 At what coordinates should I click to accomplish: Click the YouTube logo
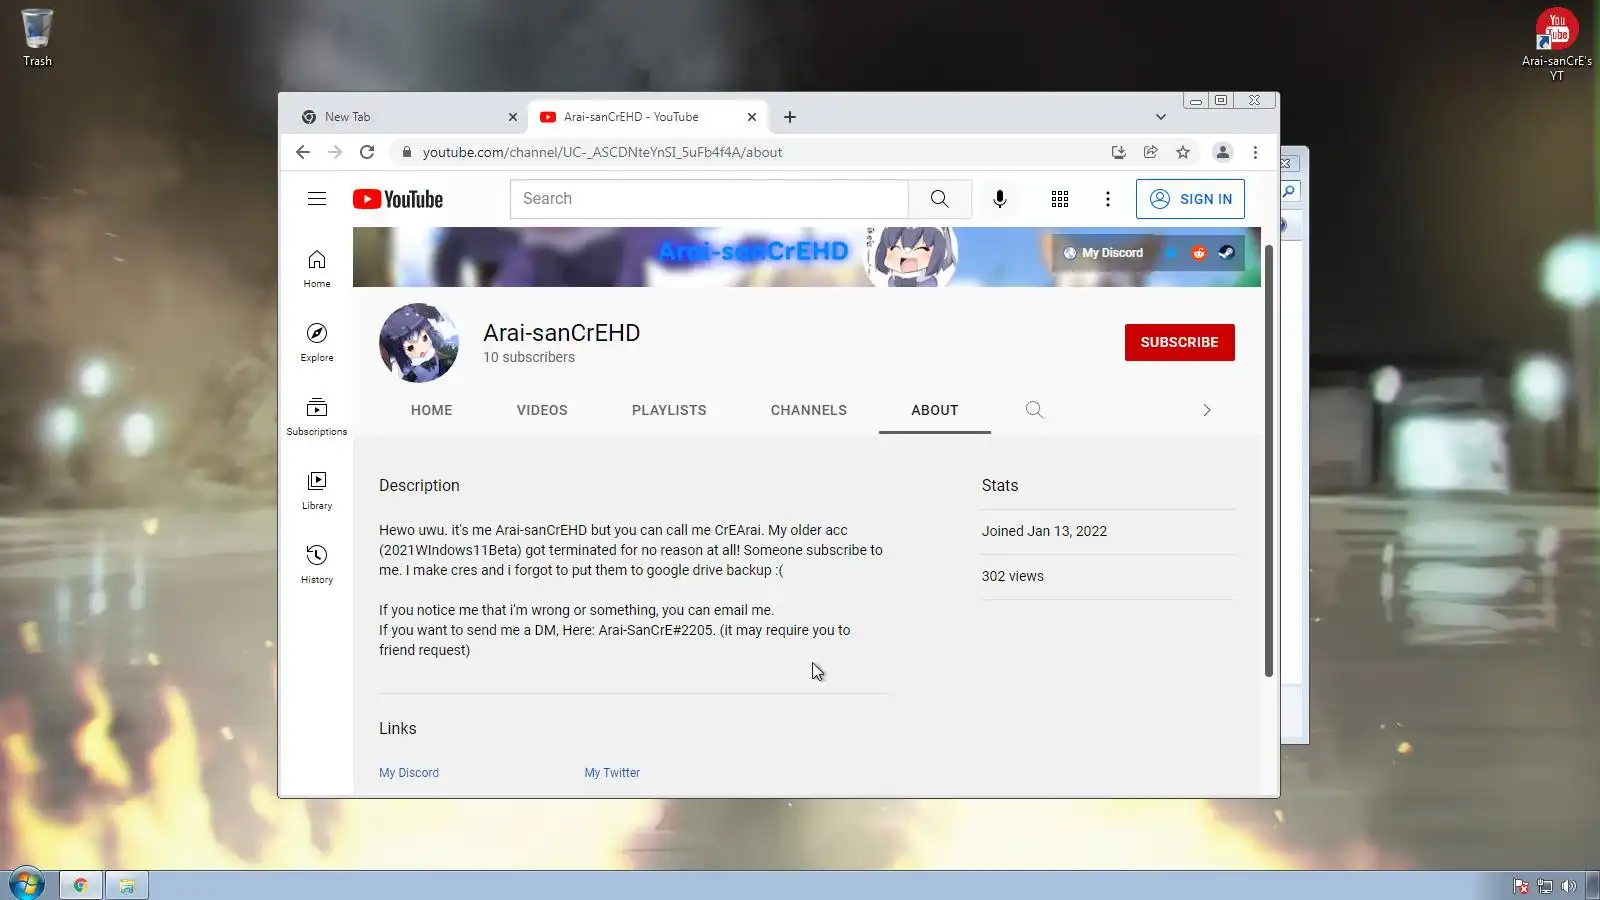click(x=398, y=199)
